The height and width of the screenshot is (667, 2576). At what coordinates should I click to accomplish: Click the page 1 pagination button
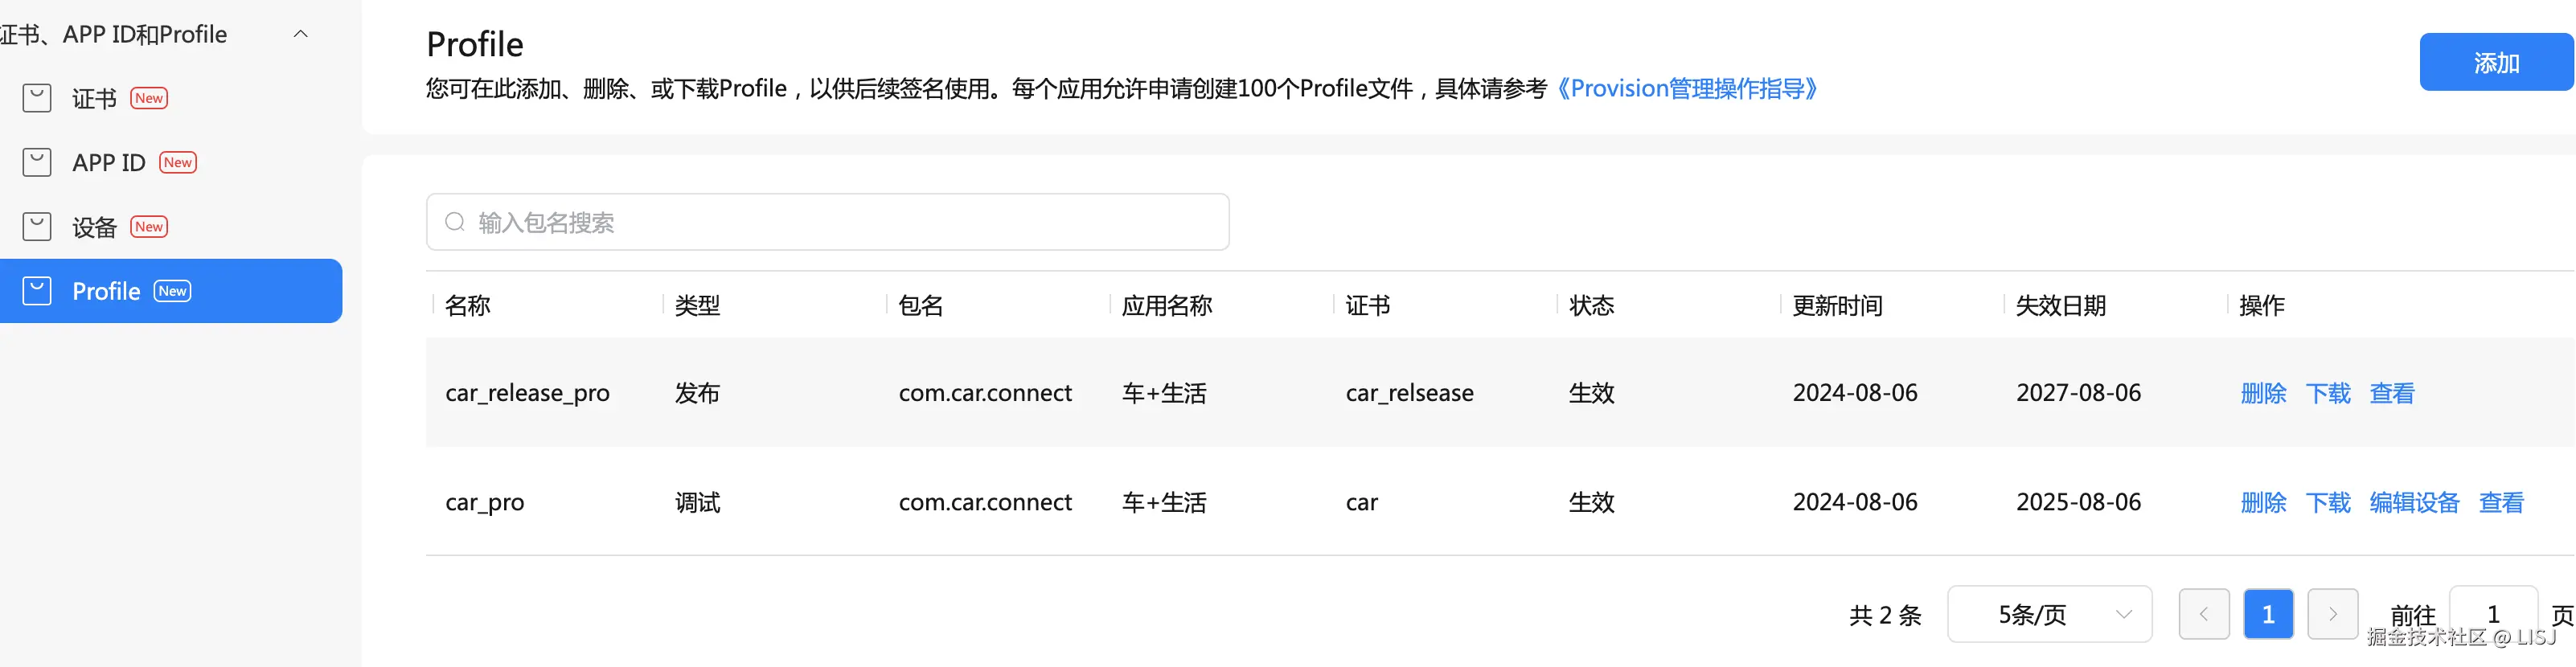click(x=2268, y=614)
